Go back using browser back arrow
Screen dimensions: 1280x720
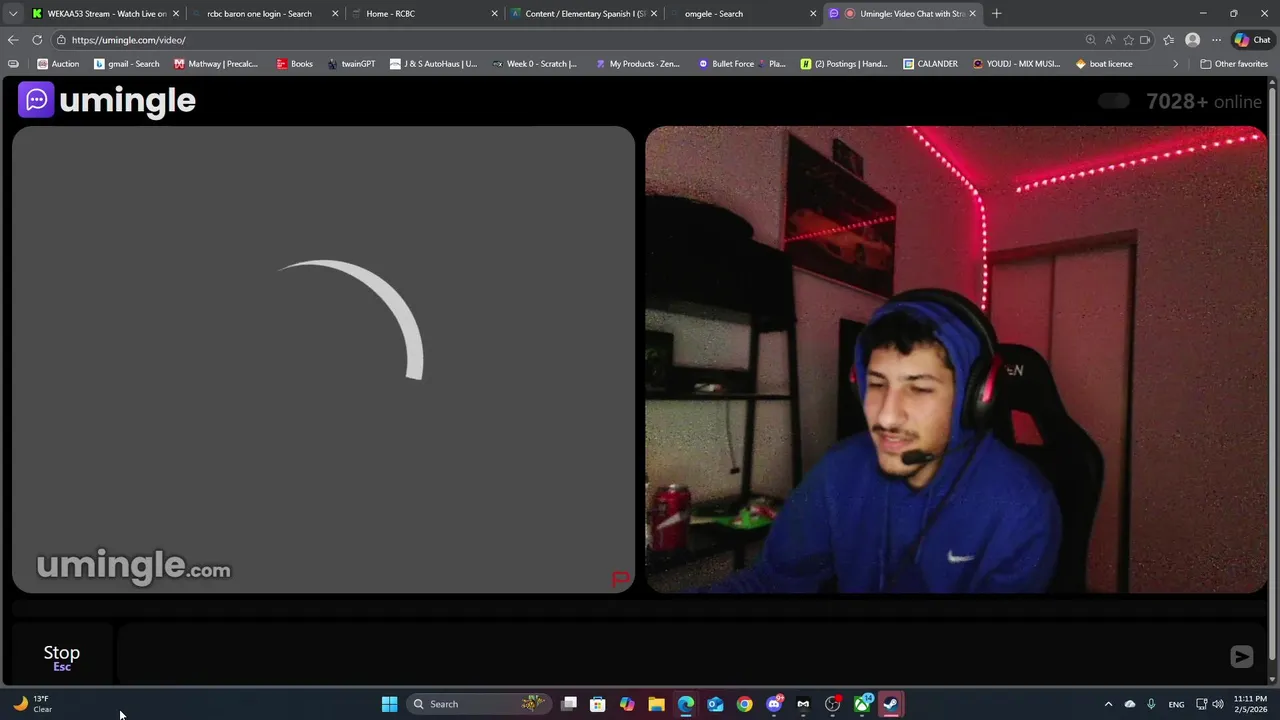pyautogui.click(x=12, y=40)
